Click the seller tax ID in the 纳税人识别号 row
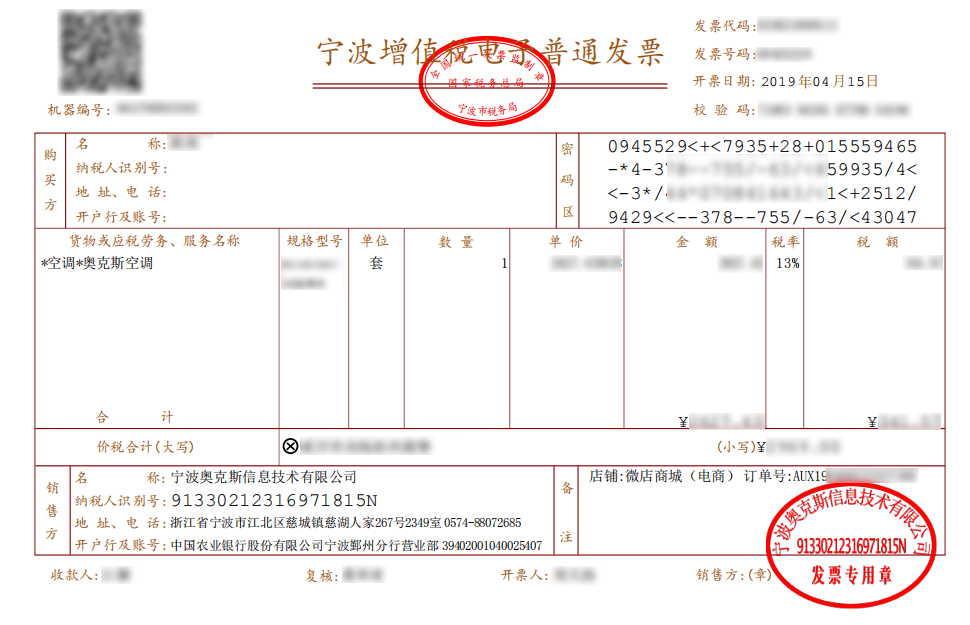The width and height of the screenshot is (970, 625). (x=275, y=500)
